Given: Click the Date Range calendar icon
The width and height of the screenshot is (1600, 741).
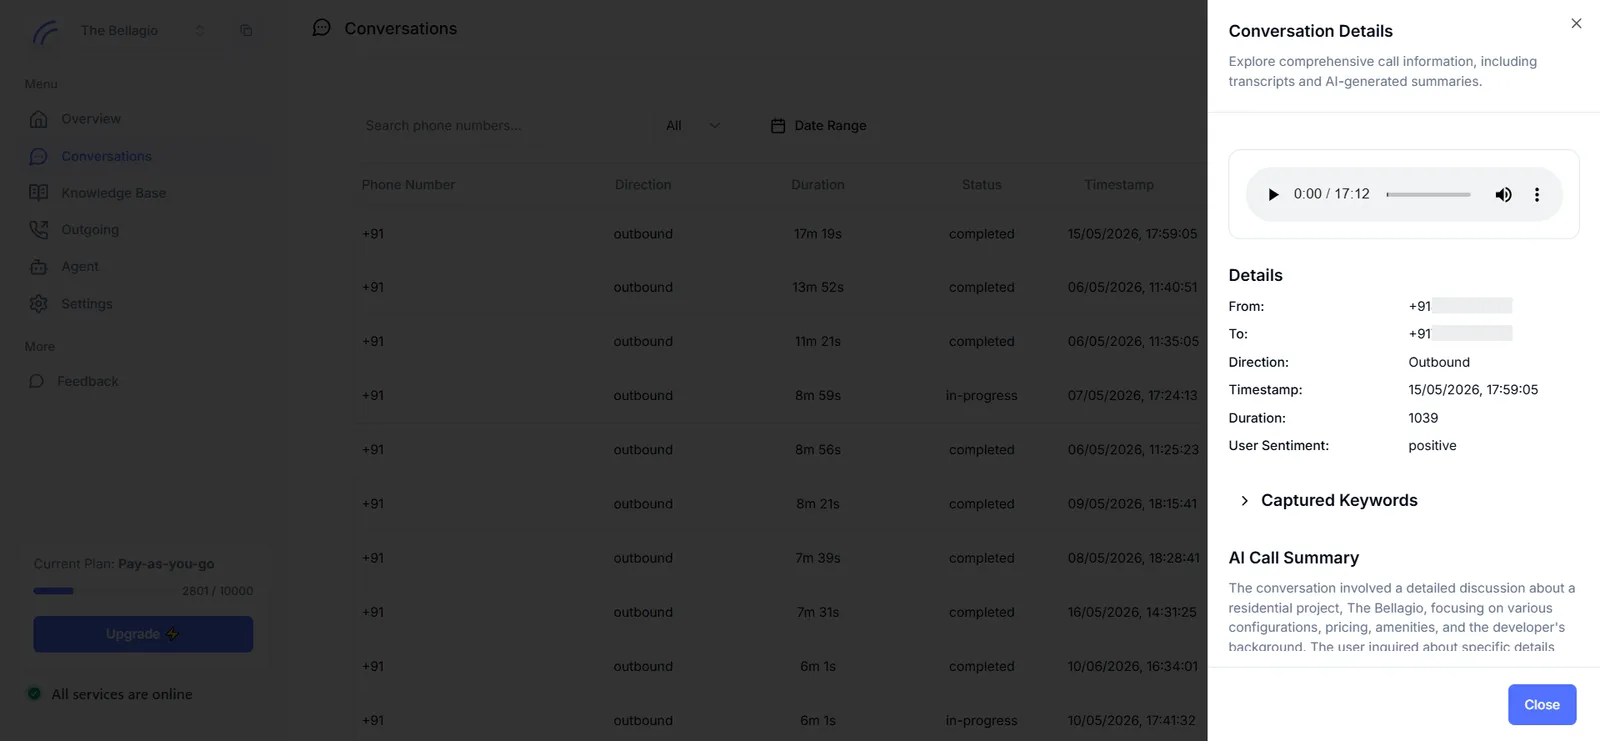Looking at the screenshot, I should [x=778, y=126].
